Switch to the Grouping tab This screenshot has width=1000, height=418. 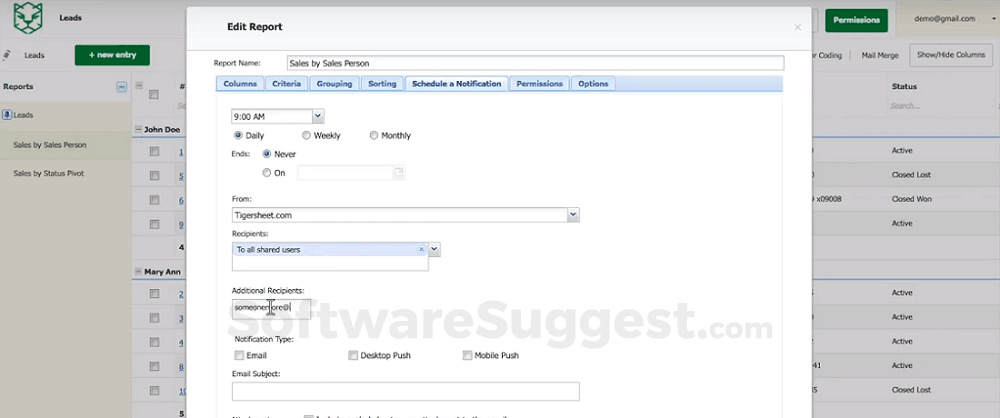pos(334,84)
